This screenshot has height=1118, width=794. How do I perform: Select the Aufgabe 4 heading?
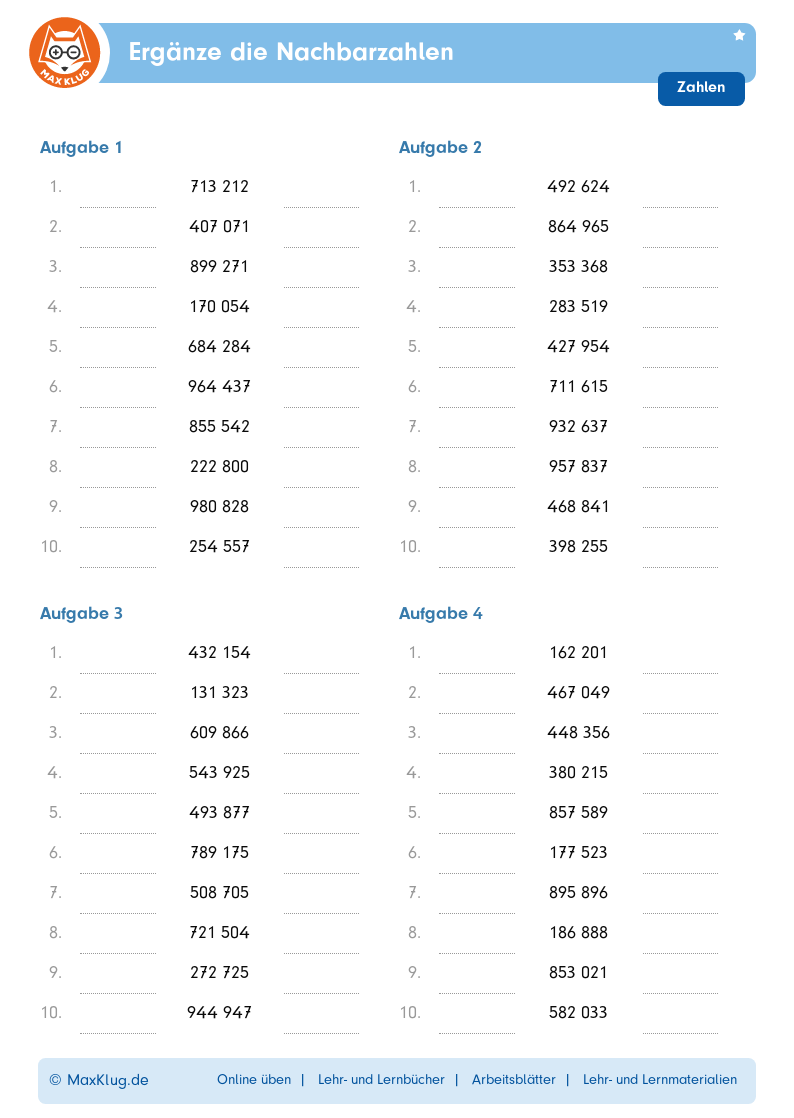coord(440,614)
